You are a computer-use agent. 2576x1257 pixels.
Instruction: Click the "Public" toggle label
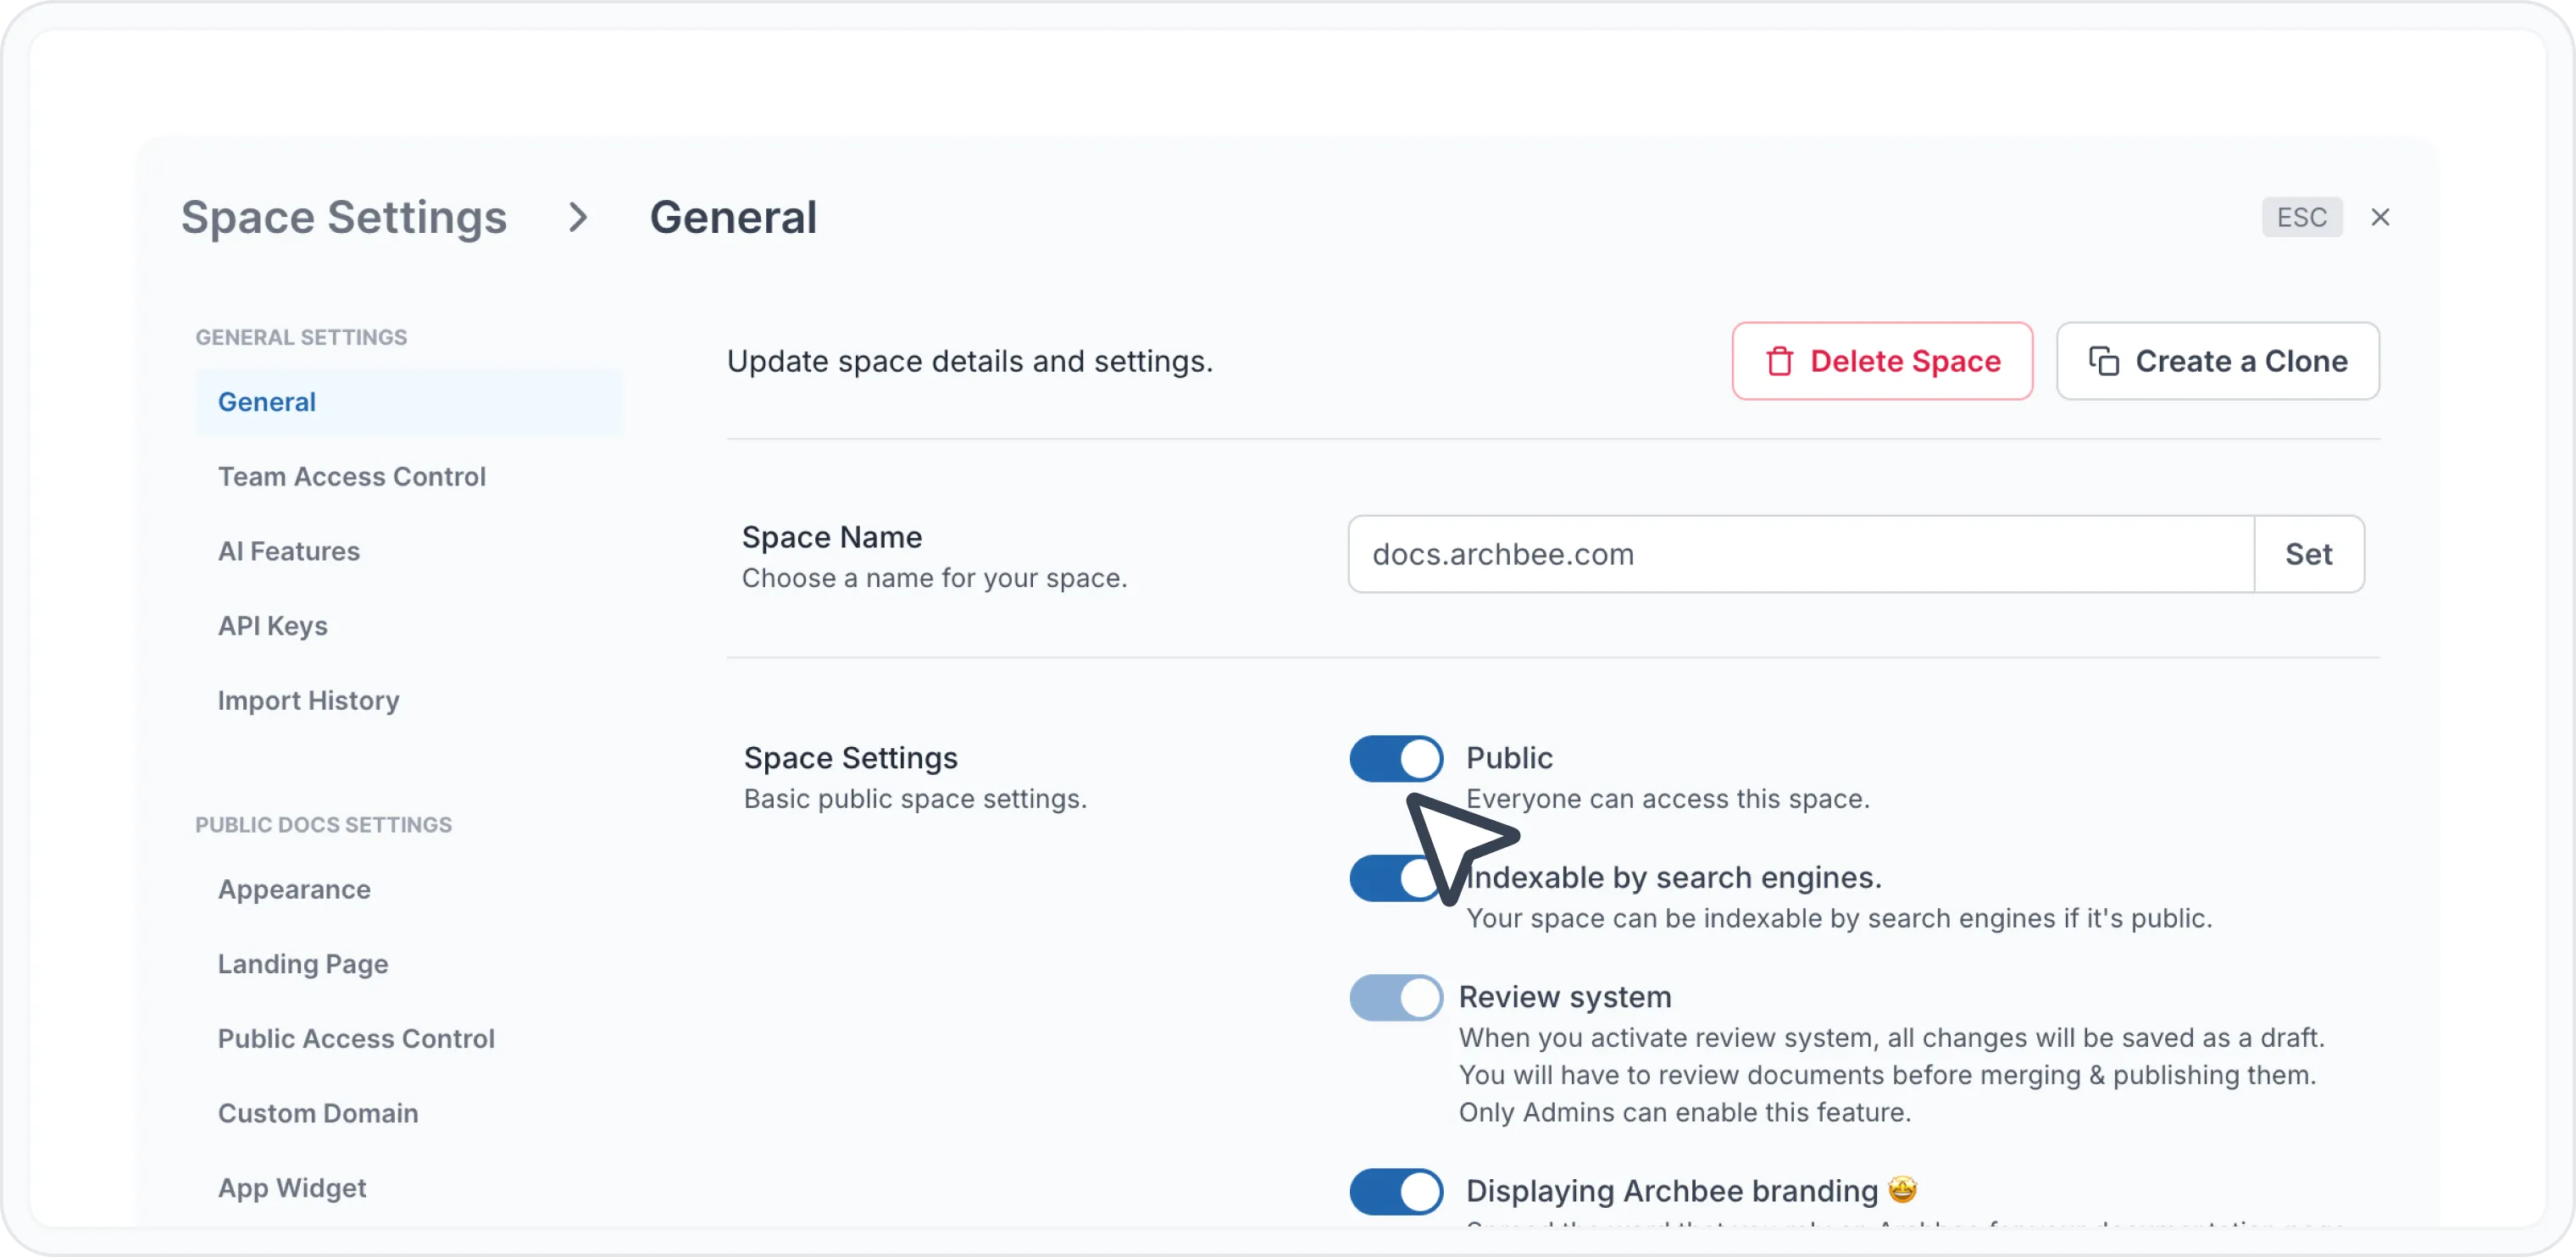1509,758
